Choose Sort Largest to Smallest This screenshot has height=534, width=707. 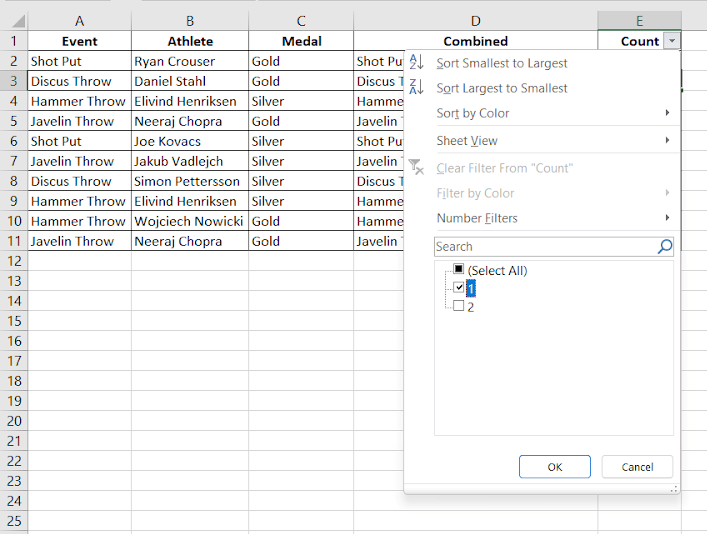tap(501, 88)
